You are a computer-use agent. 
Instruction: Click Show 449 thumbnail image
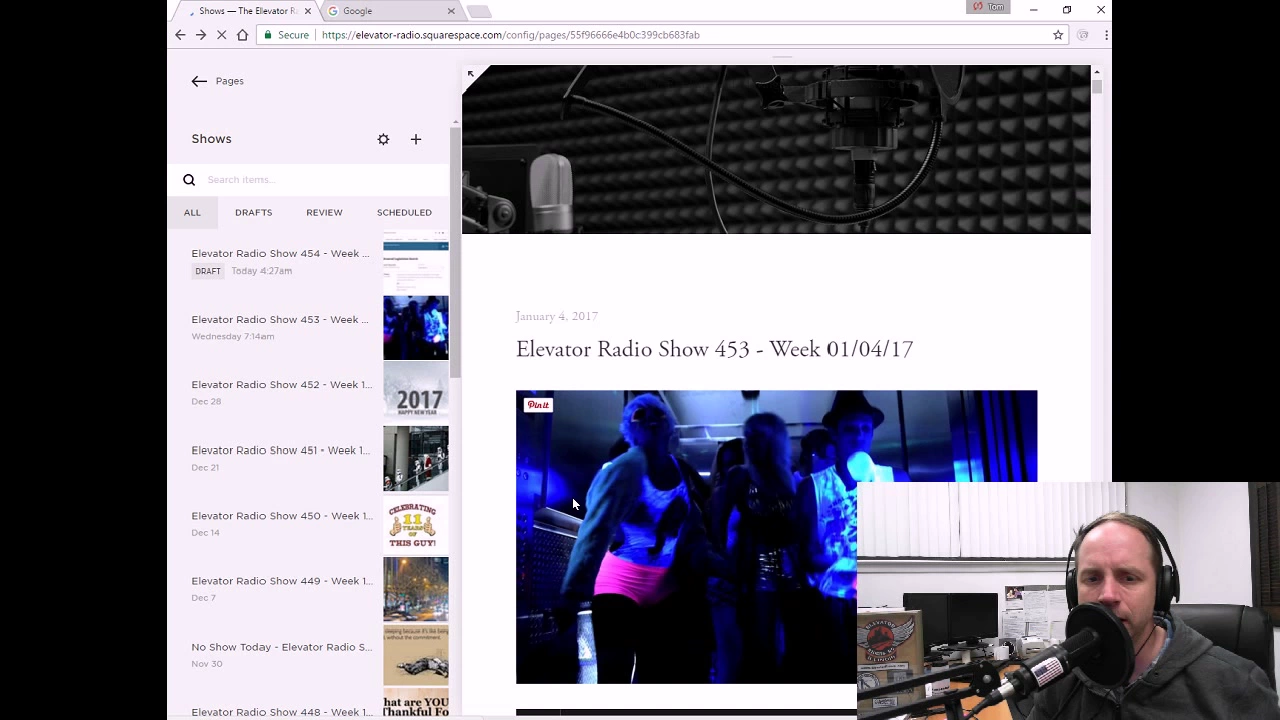point(416,589)
